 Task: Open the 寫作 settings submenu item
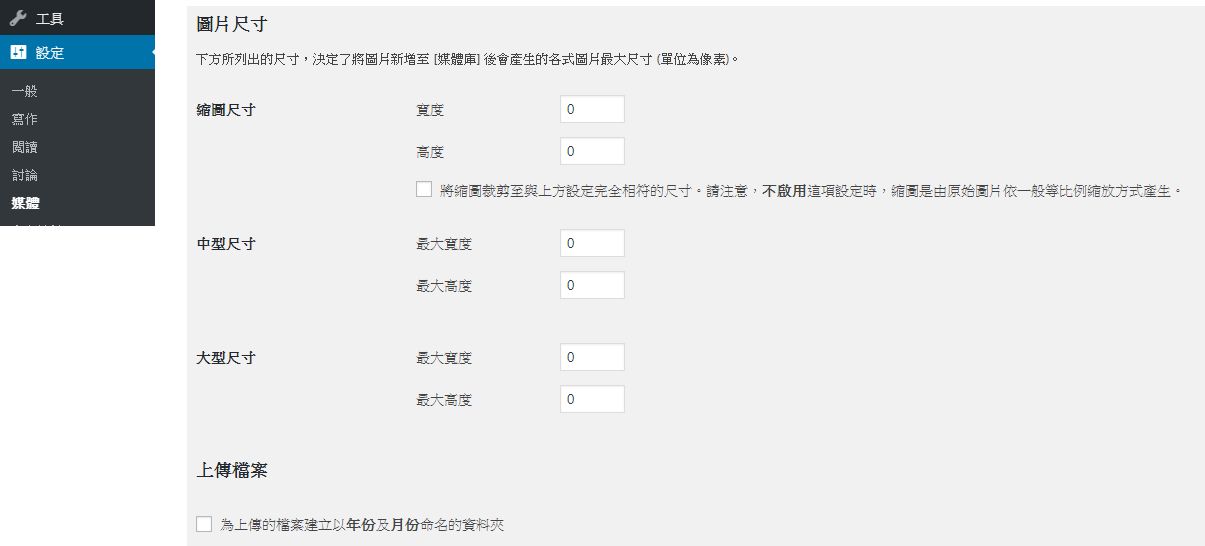25,119
